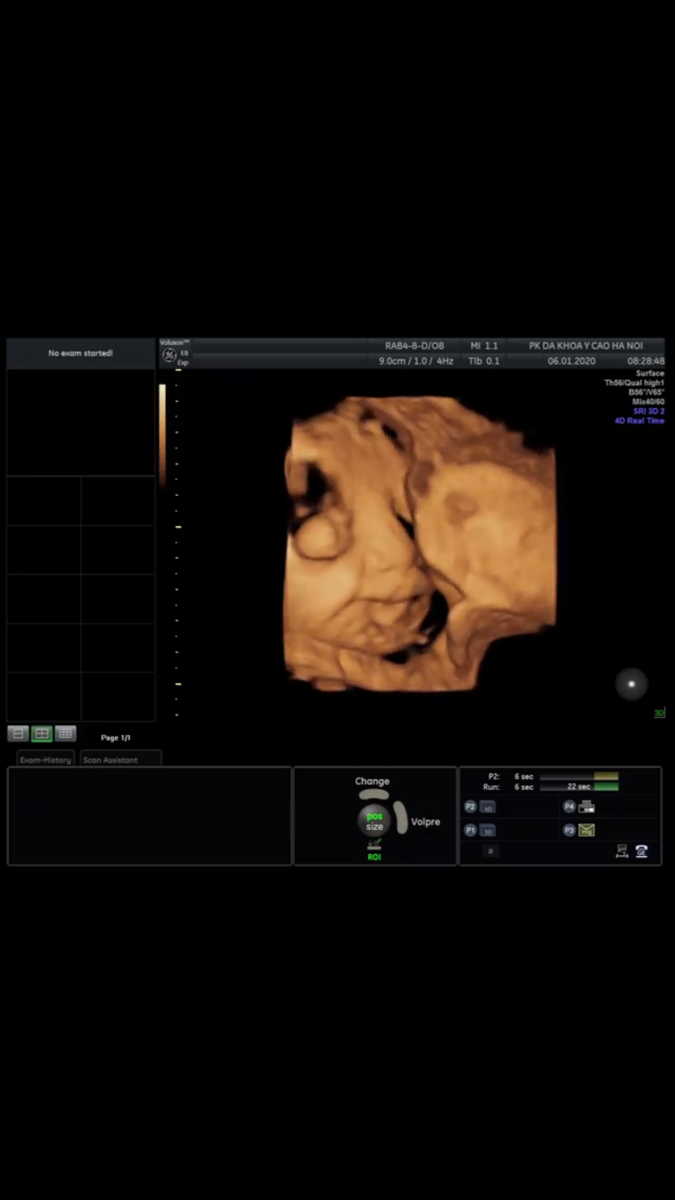Select the highlighted 2x2 grid layout icon
675x1200 pixels.
pos(42,734)
